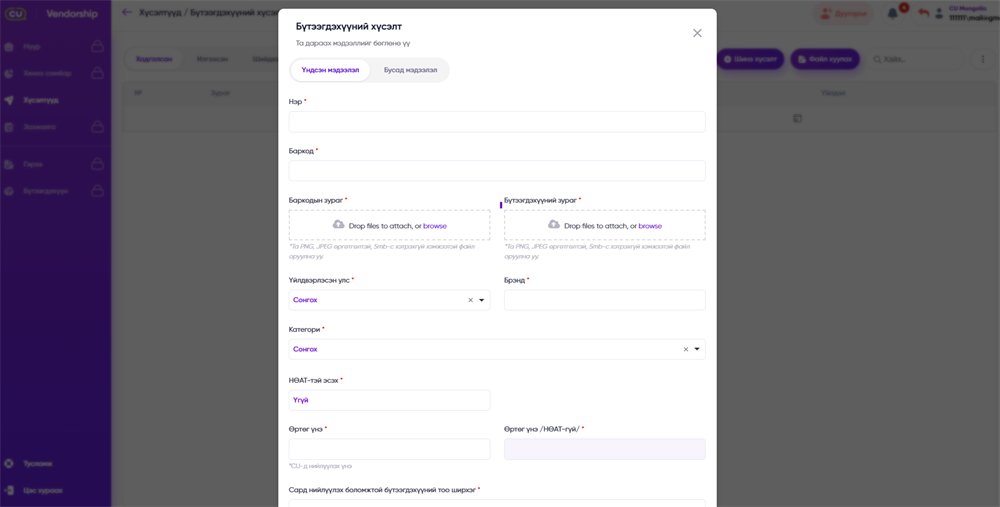Open Нүүр home icon in sidebar
This screenshot has width=1000, height=507.
pos(9,47)
